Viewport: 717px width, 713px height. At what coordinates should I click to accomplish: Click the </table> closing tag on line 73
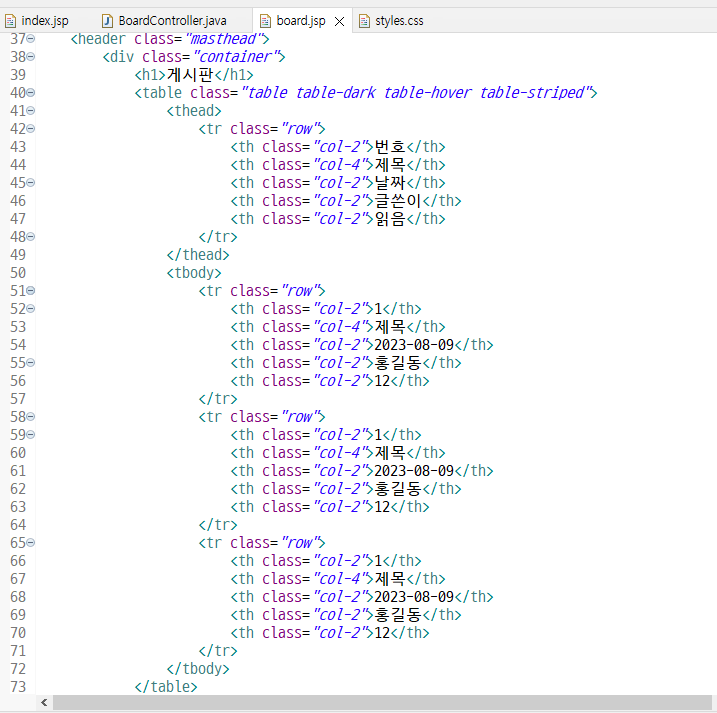coord(166,686)
